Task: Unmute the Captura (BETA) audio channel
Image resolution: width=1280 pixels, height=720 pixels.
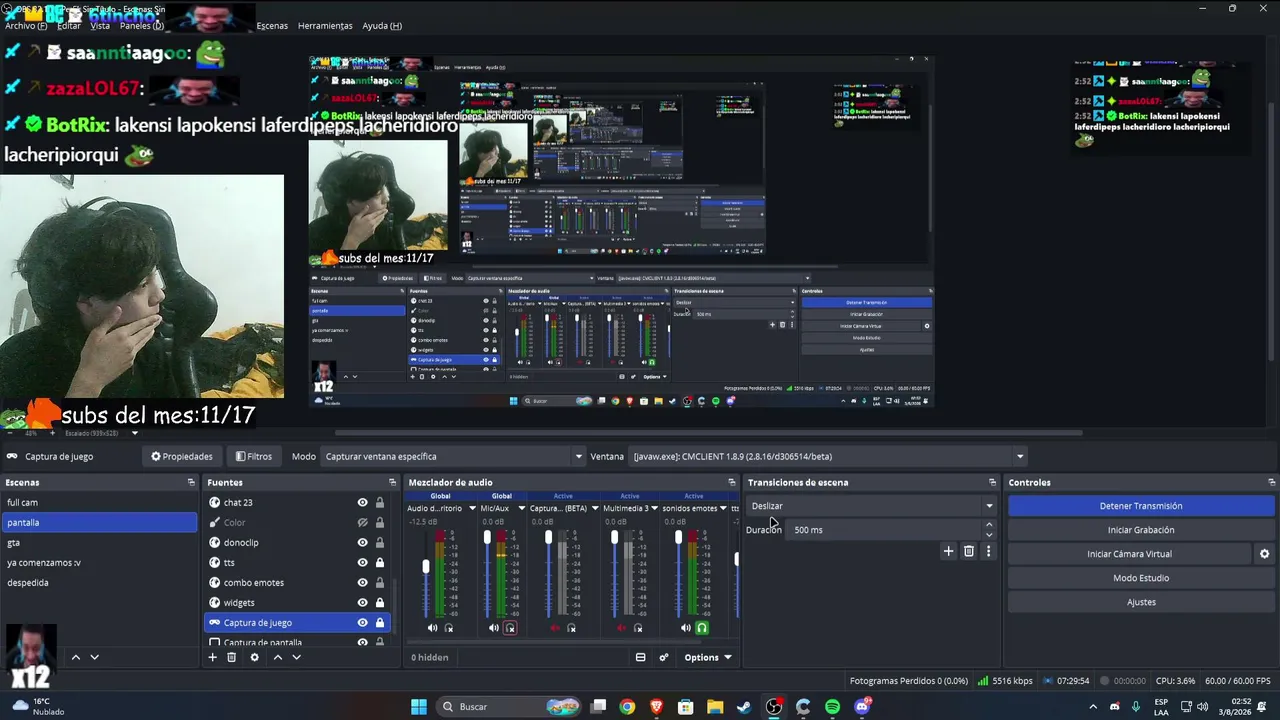Action: pos(555,628)
